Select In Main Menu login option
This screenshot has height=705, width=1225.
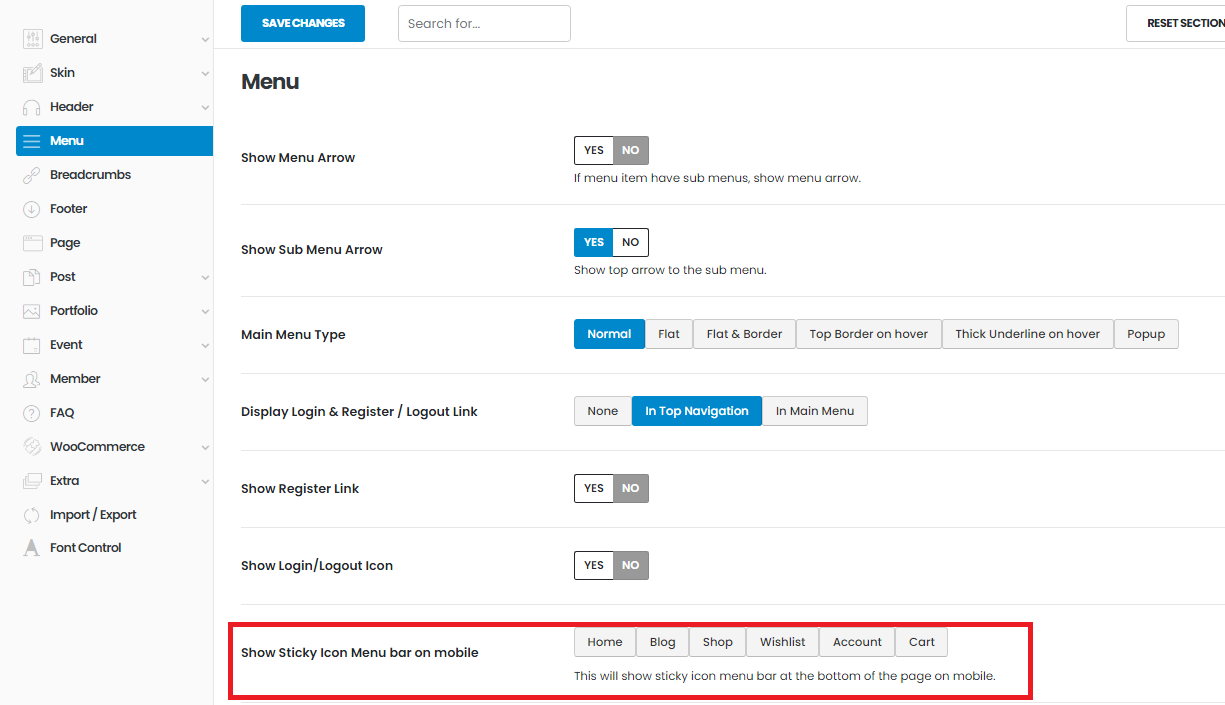tap(815, 411)
